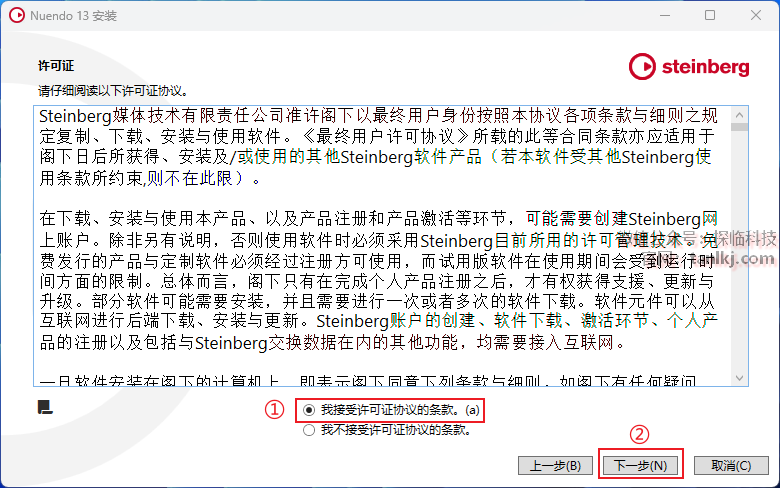Click the 下一步(N) button
780x488 pixels.
tap(641, 466)
